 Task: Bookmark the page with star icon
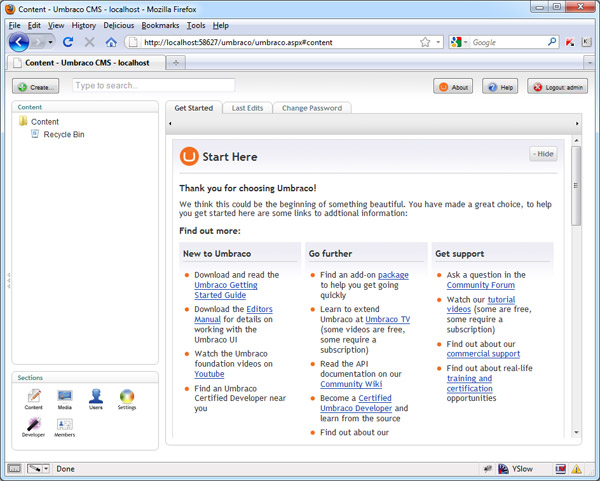click(x=425, y=42)
